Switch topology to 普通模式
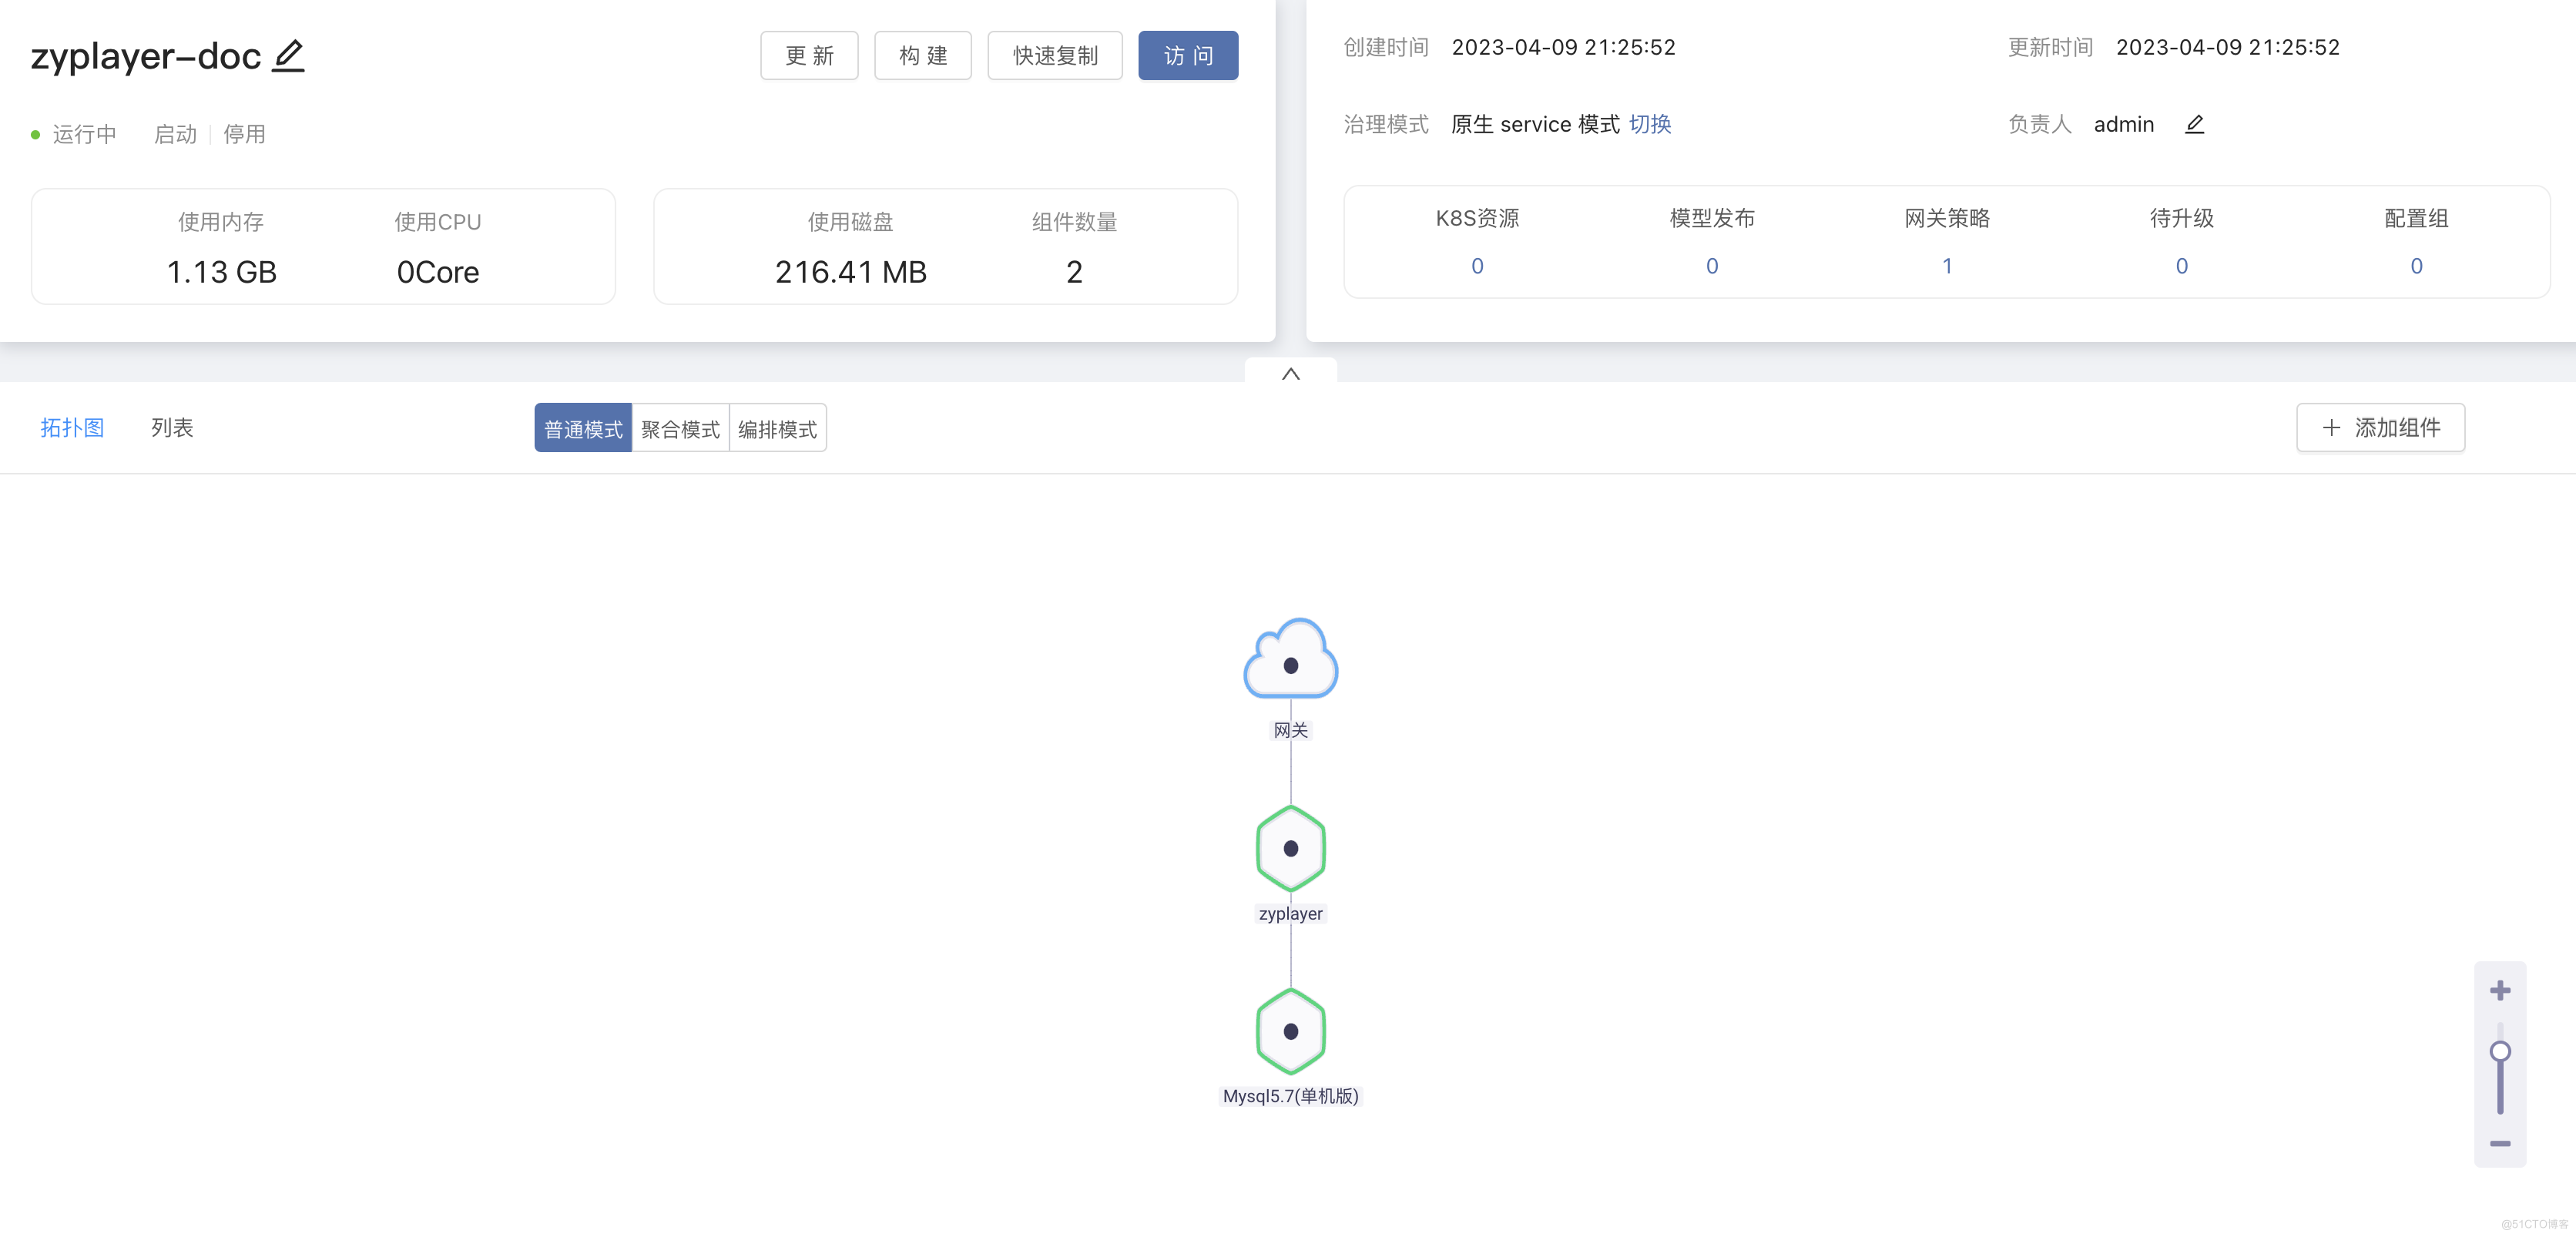The width and height of the screenshot is (2576, 1237). coord(583,429)
